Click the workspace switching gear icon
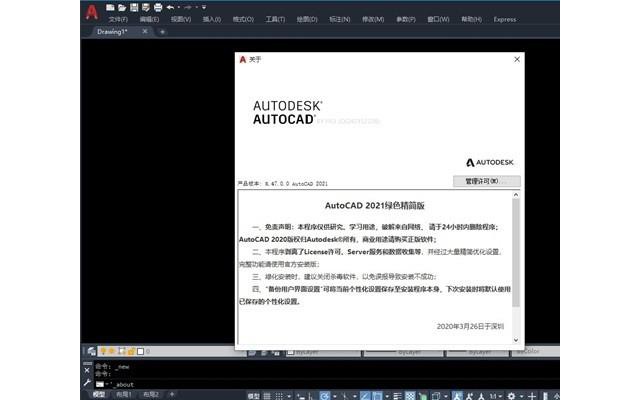 (x=511, y=396)
